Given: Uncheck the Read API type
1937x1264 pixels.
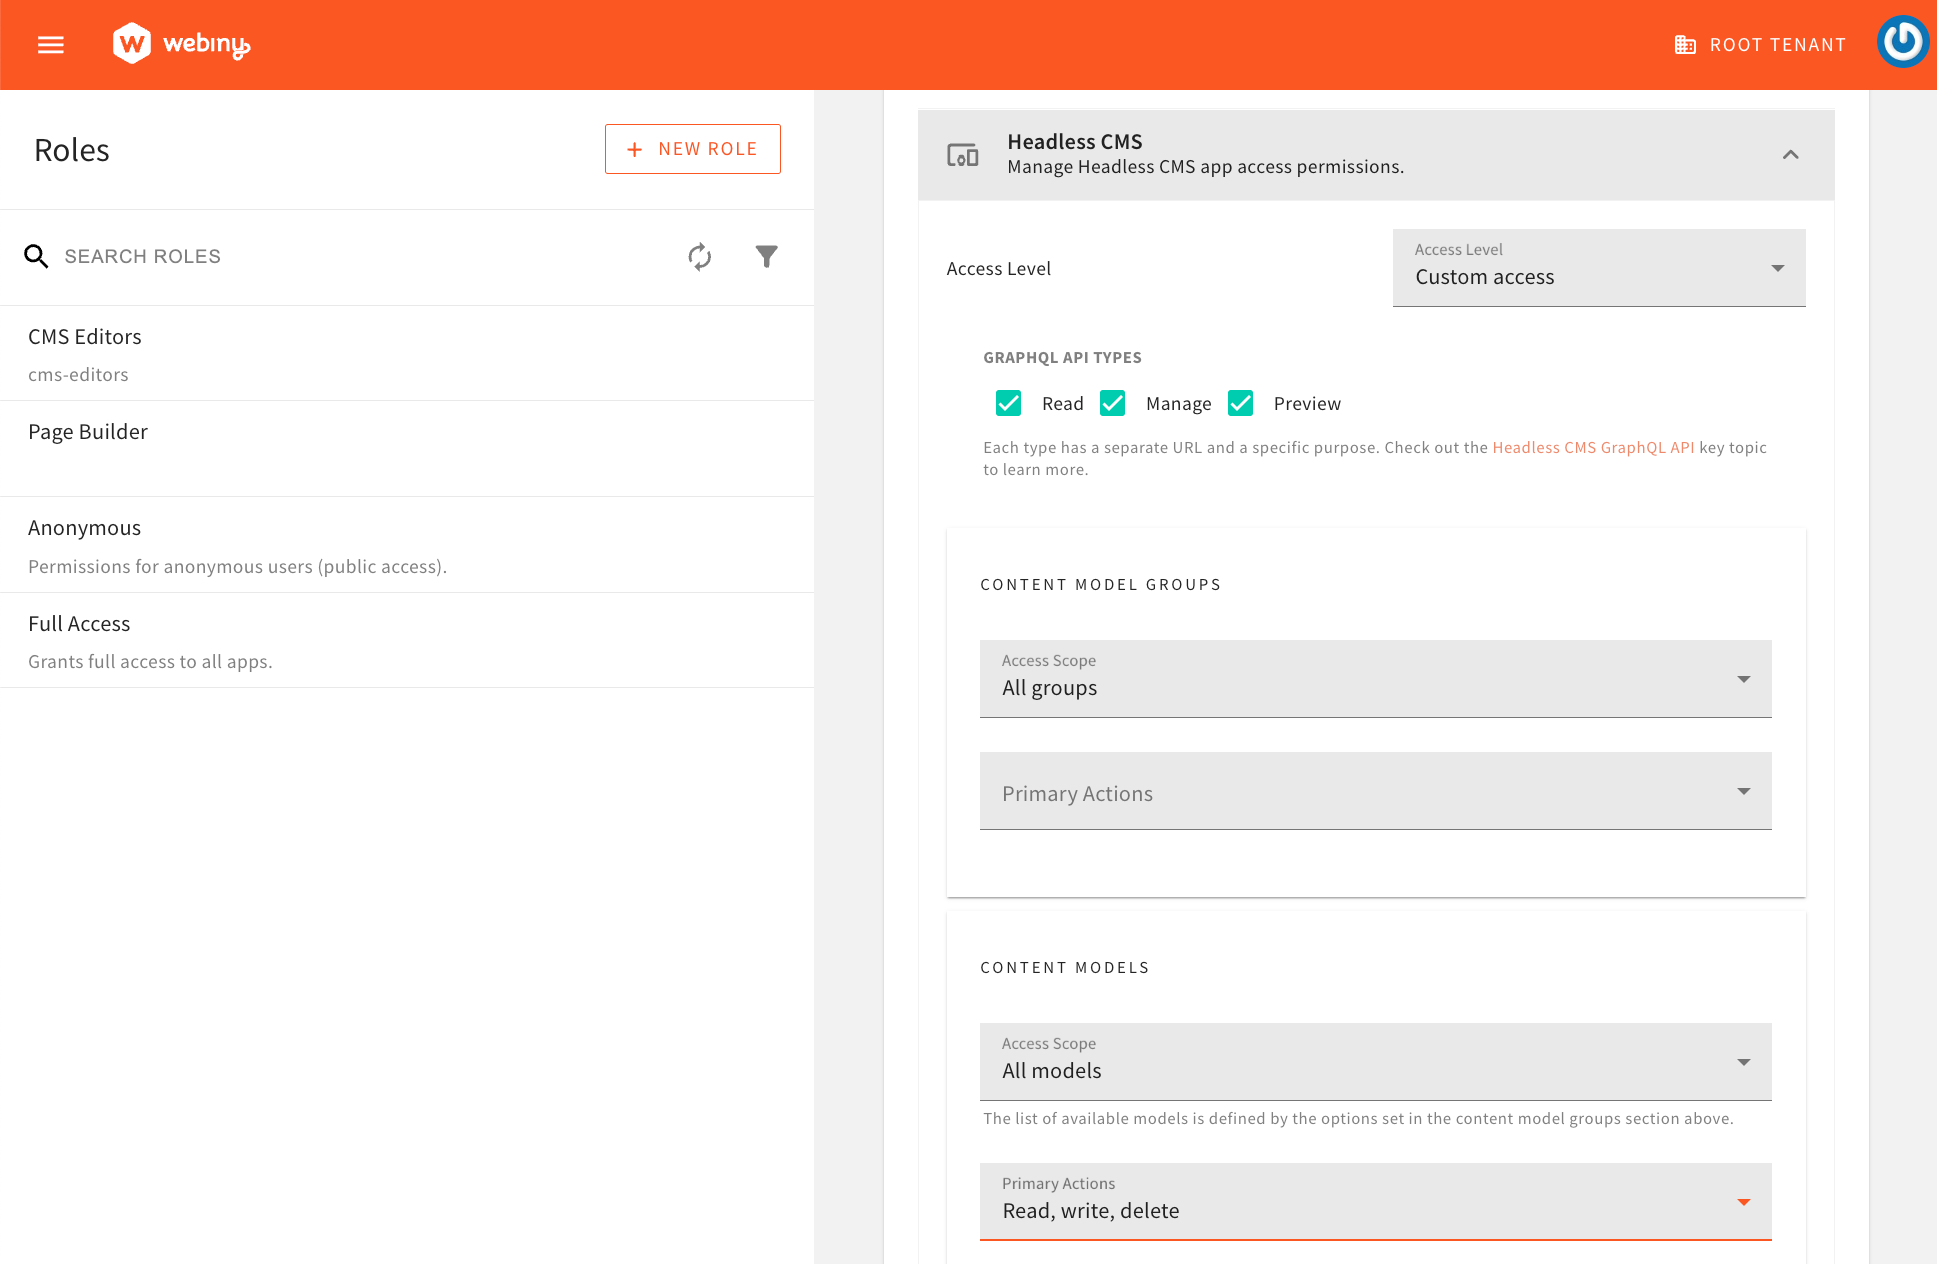Looking at the screenshot, I should [x=1008, y=403].
